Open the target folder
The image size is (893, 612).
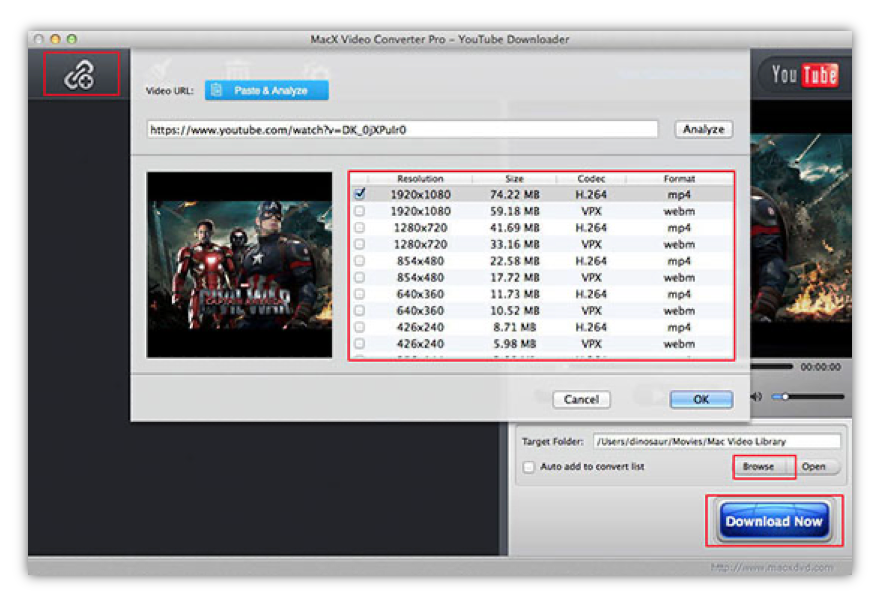[814, 467]
